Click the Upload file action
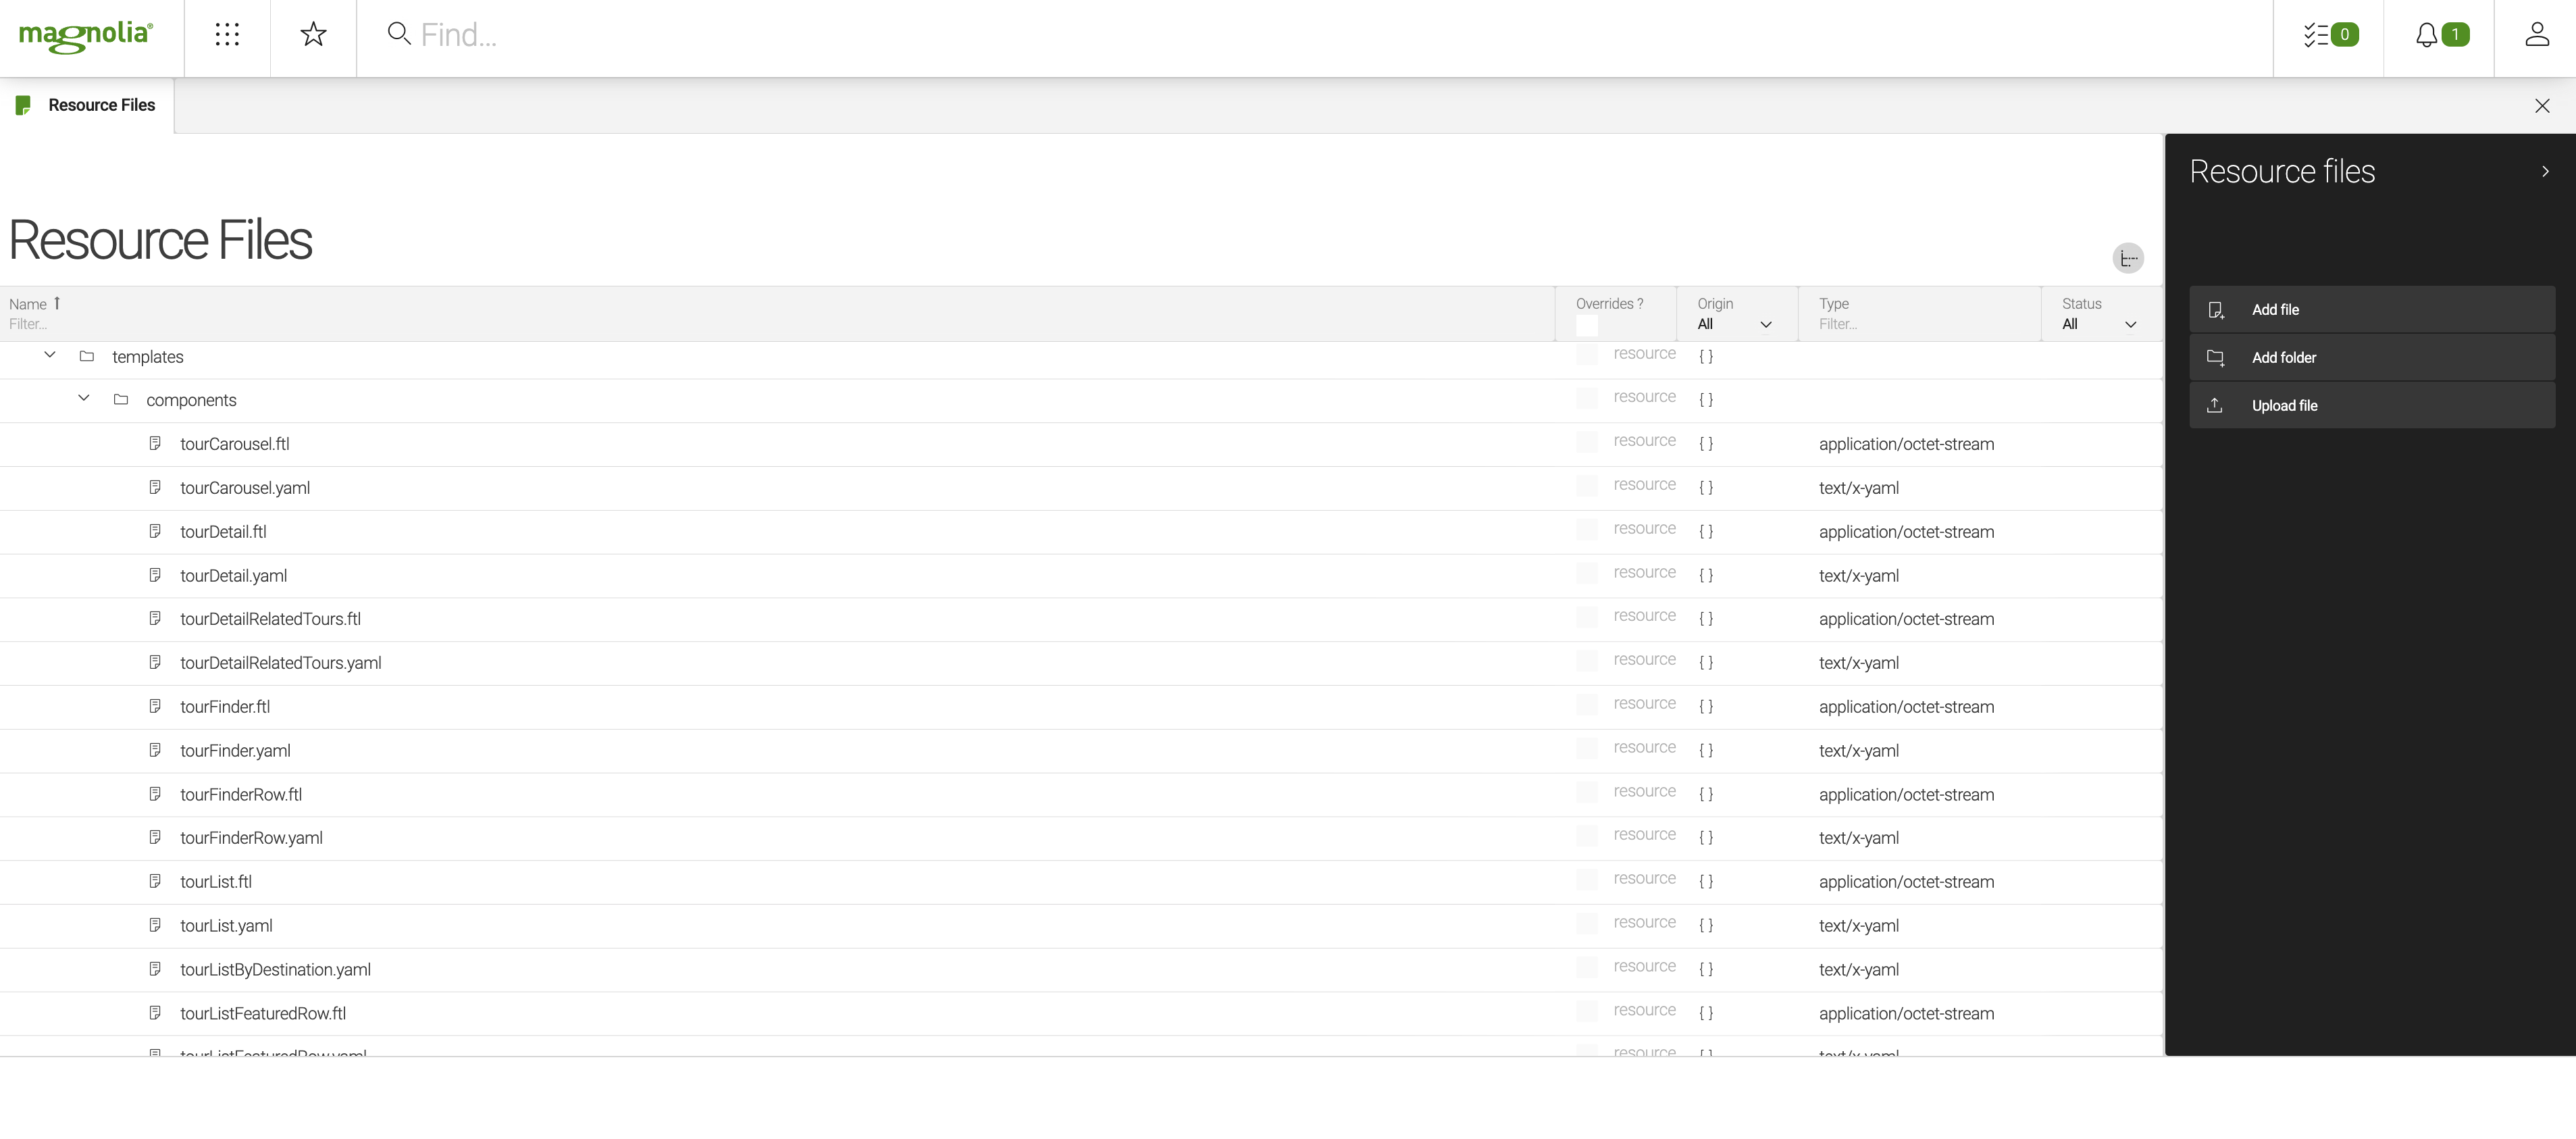The width and height of the screenshot is (2576, 1139). click(x=2371, y=405)
